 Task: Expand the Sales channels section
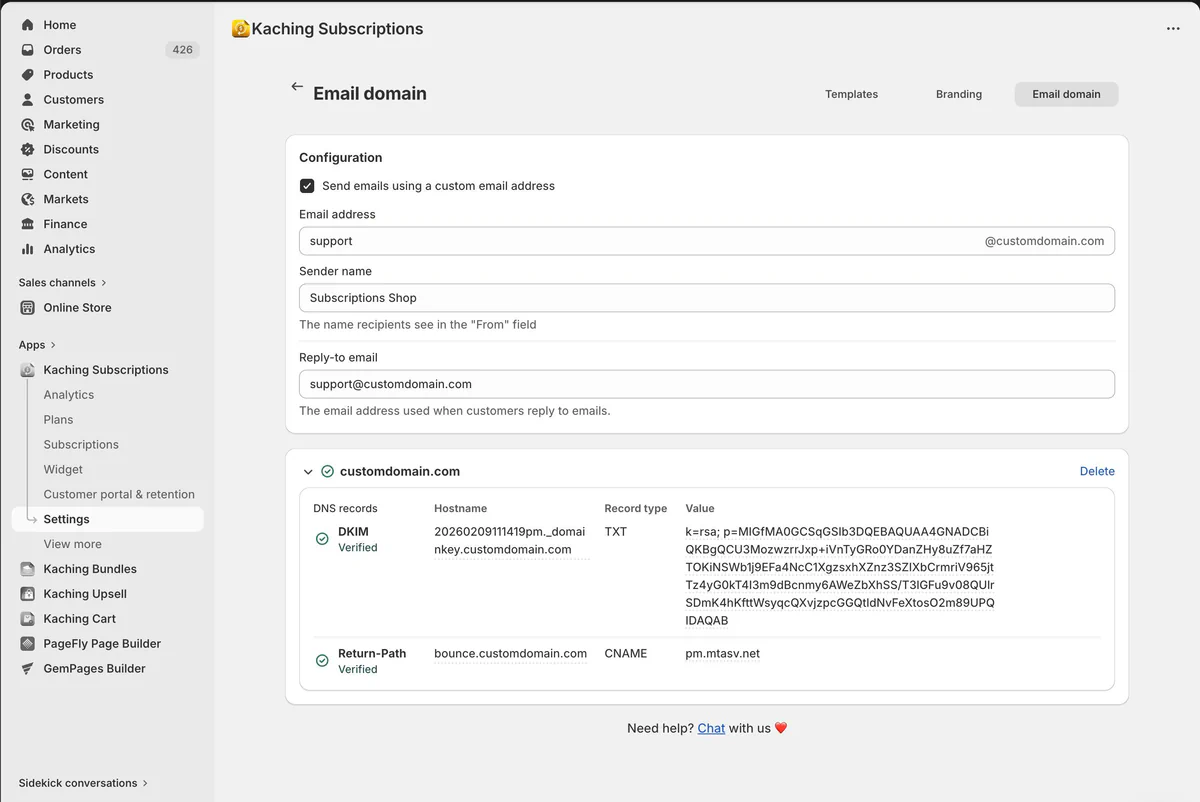pyautogui.click(x=62, y=283)
